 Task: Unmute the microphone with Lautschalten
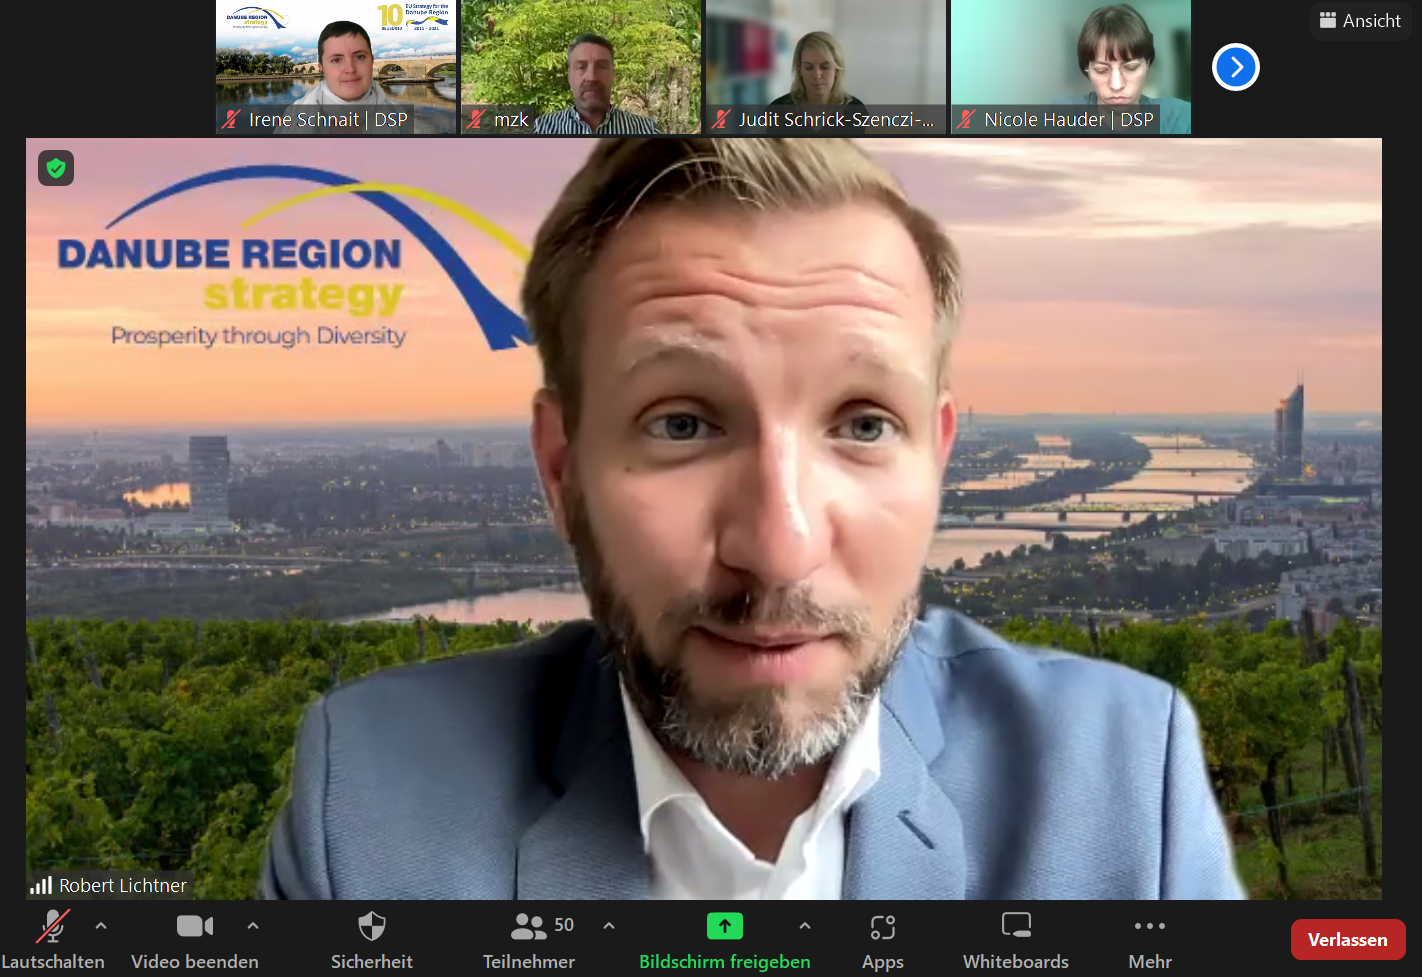pos(52,938)
